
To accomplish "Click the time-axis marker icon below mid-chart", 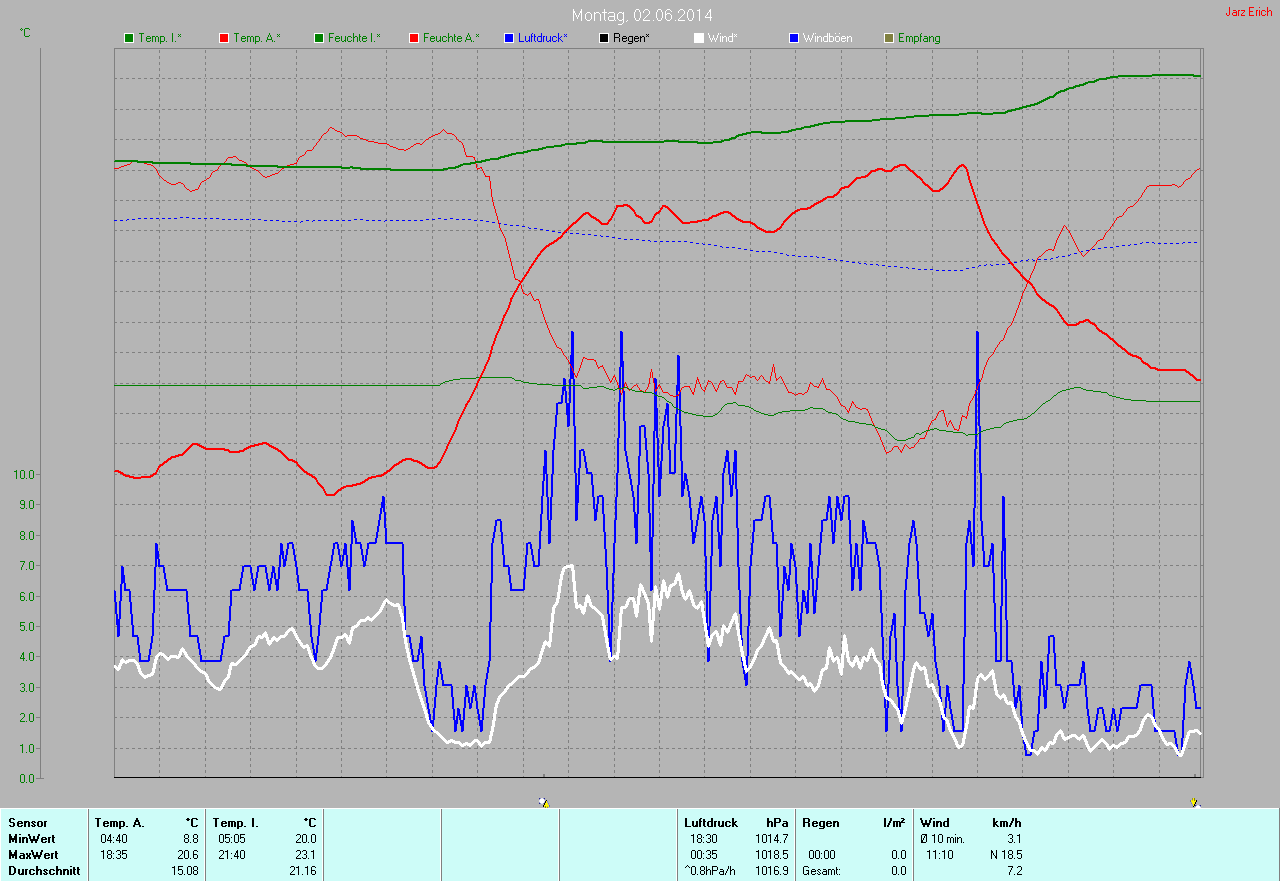I will click(544, 802).
